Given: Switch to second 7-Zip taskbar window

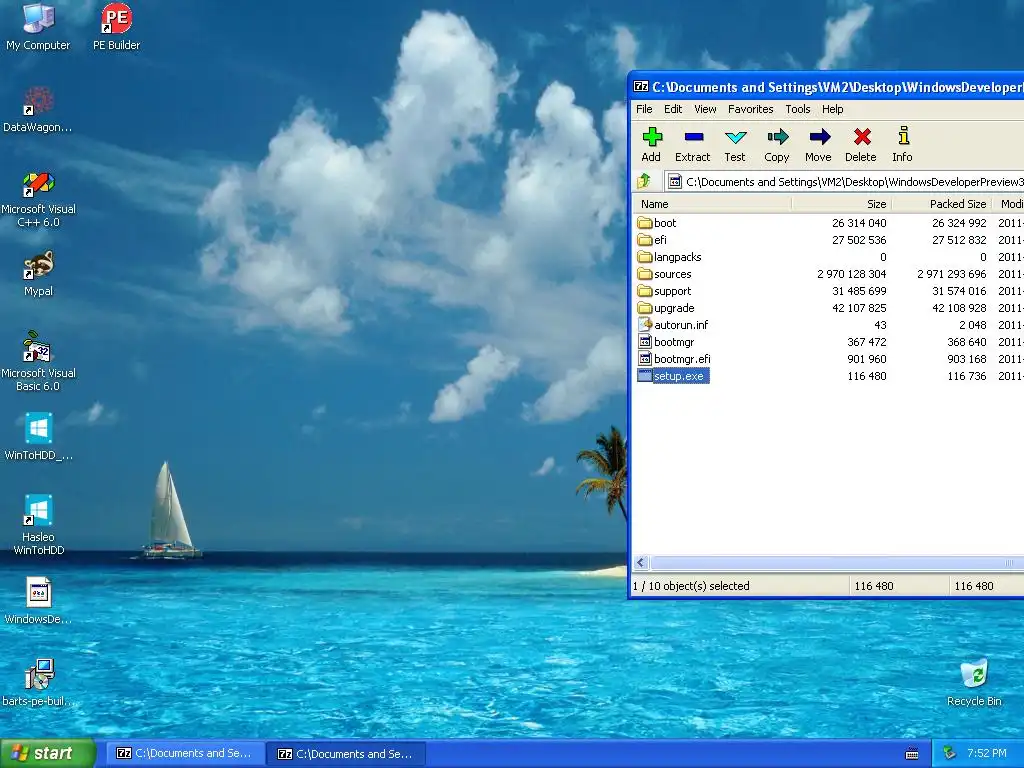Looking at the screenshot, I should pos(346,754).
